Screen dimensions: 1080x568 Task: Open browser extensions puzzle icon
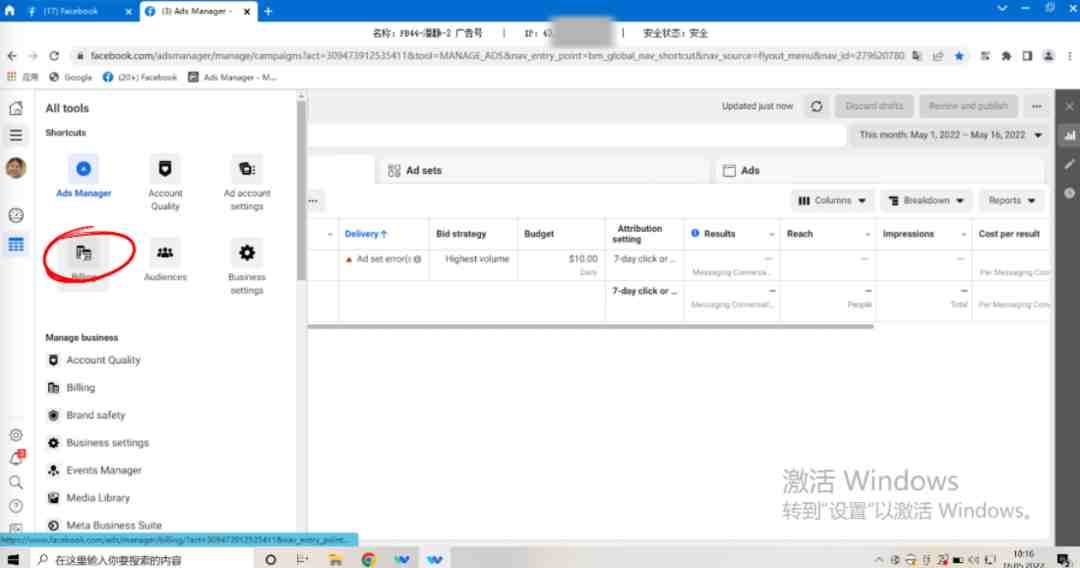click(1006, 56)
